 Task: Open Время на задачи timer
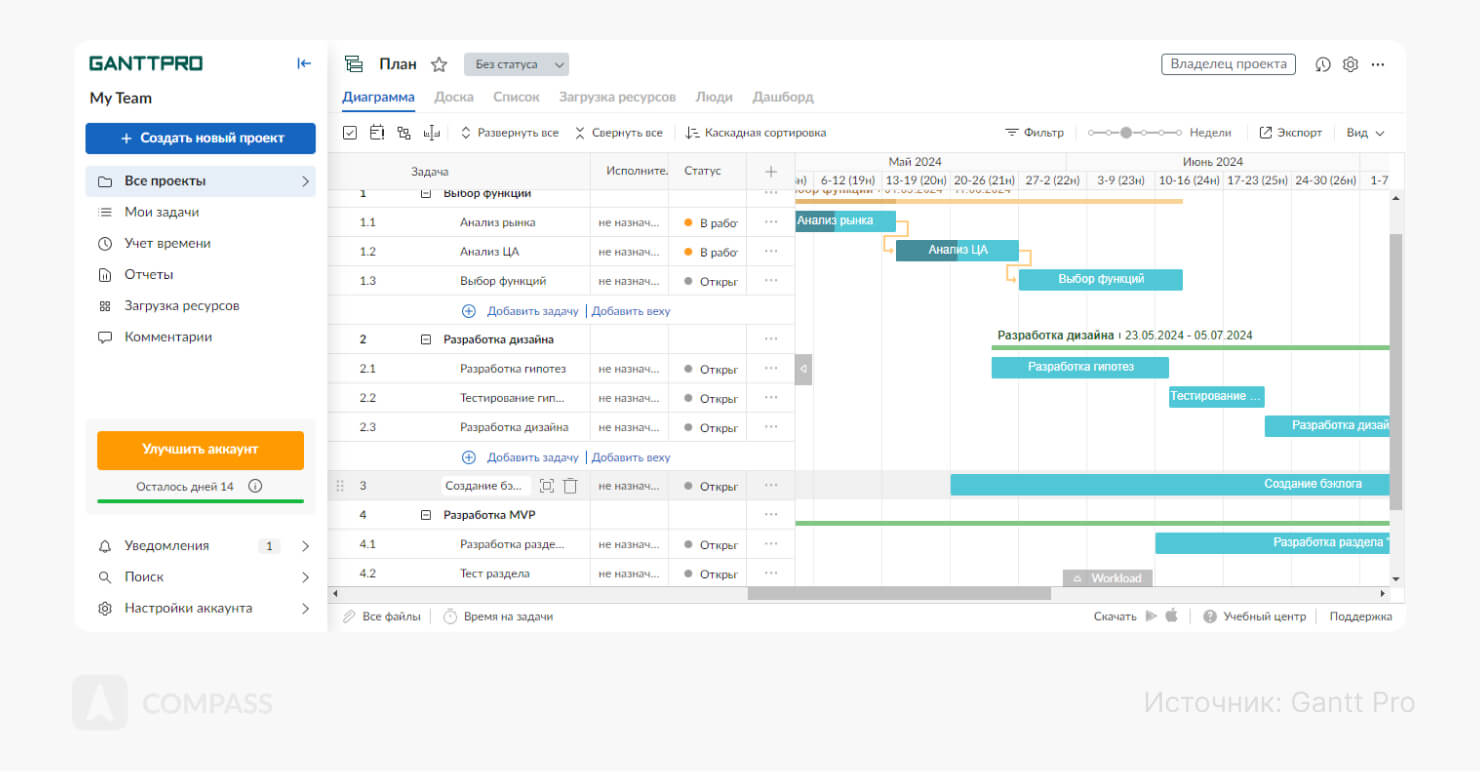[498, 617]
